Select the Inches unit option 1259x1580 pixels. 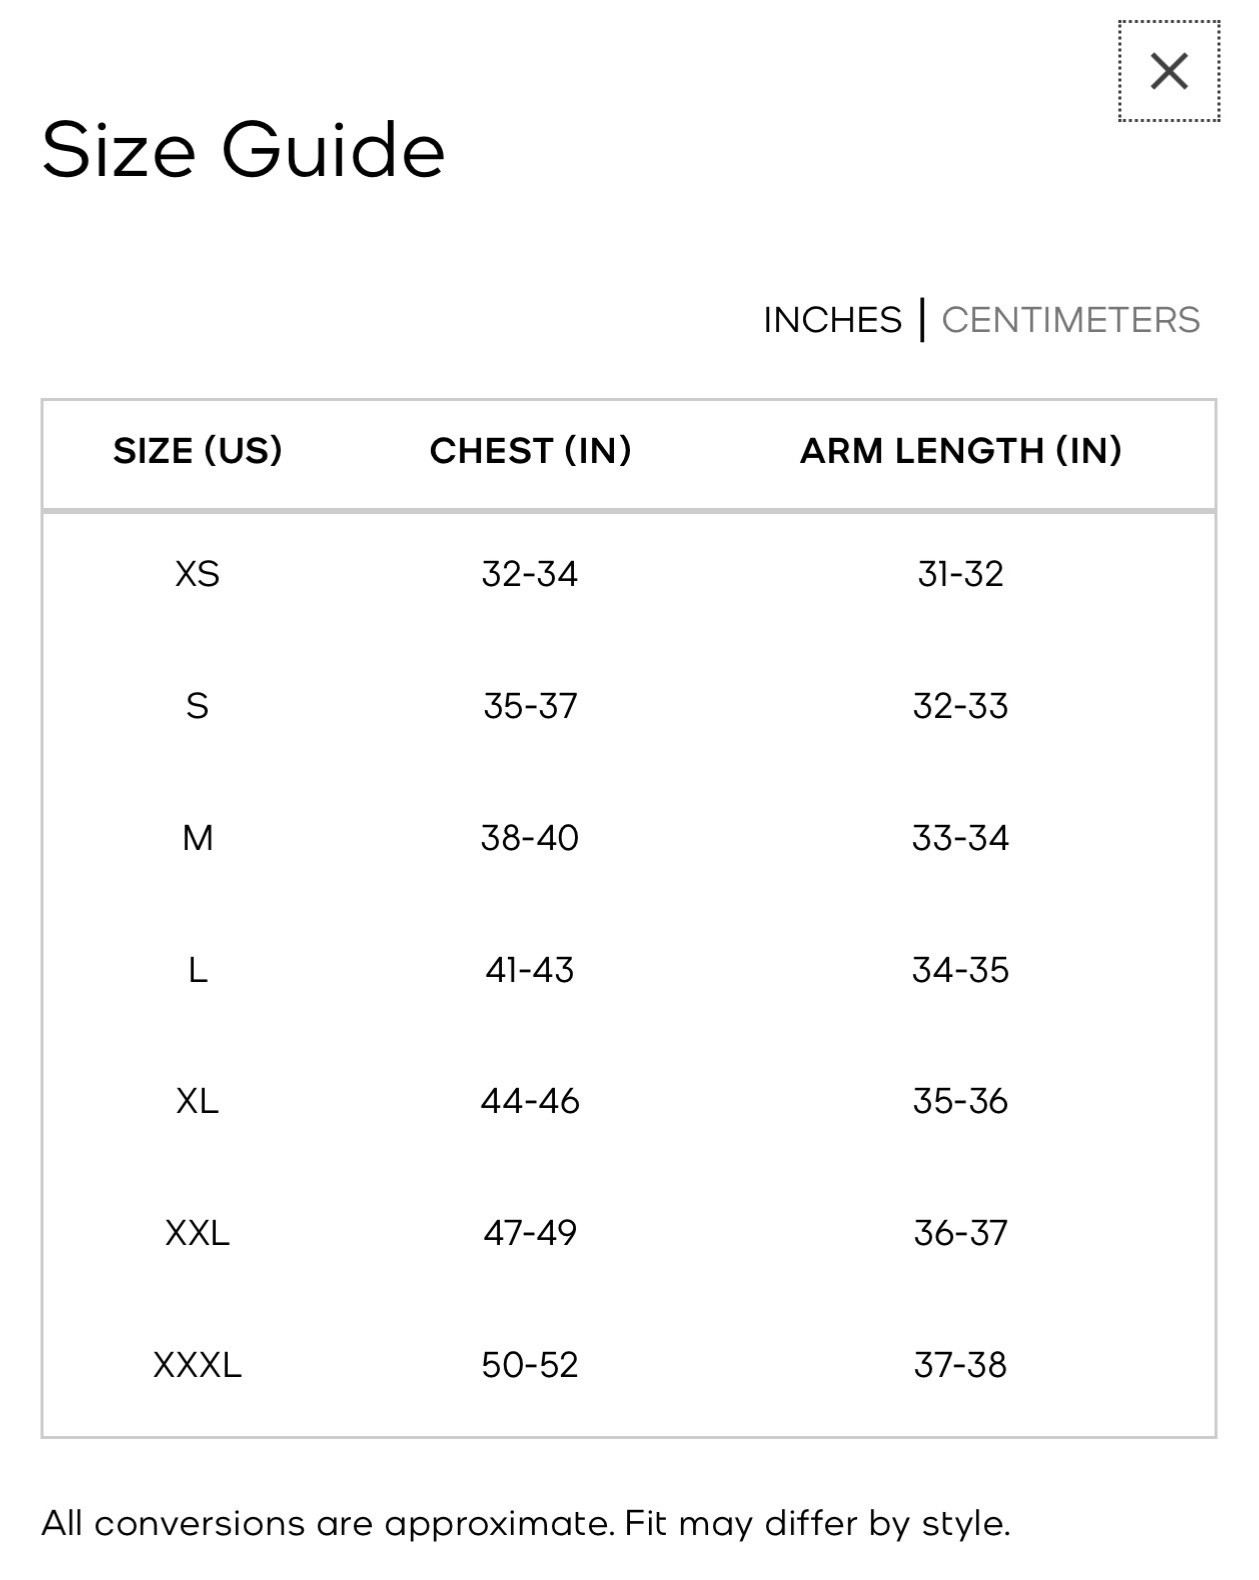point(832,320)
